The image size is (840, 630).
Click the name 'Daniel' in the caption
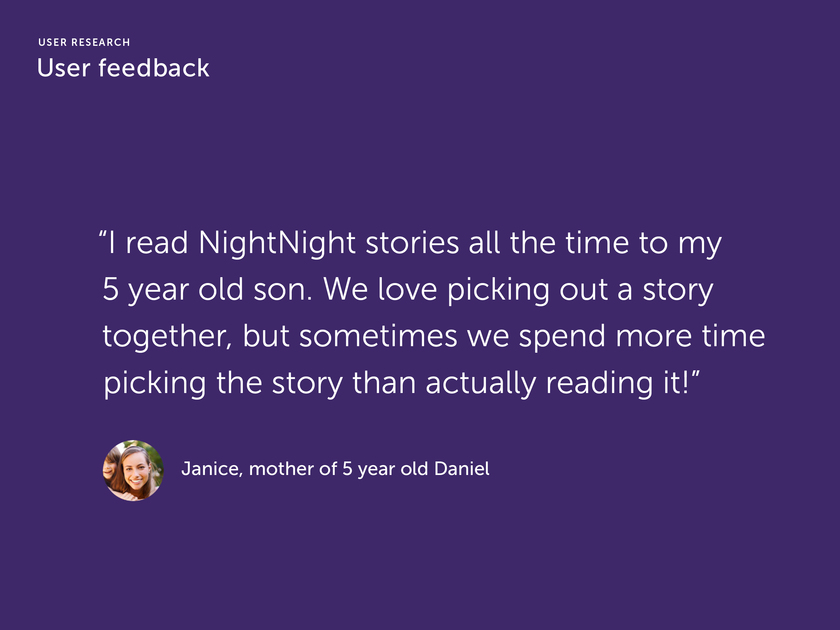pyautogui.click(x=462, y=469)
